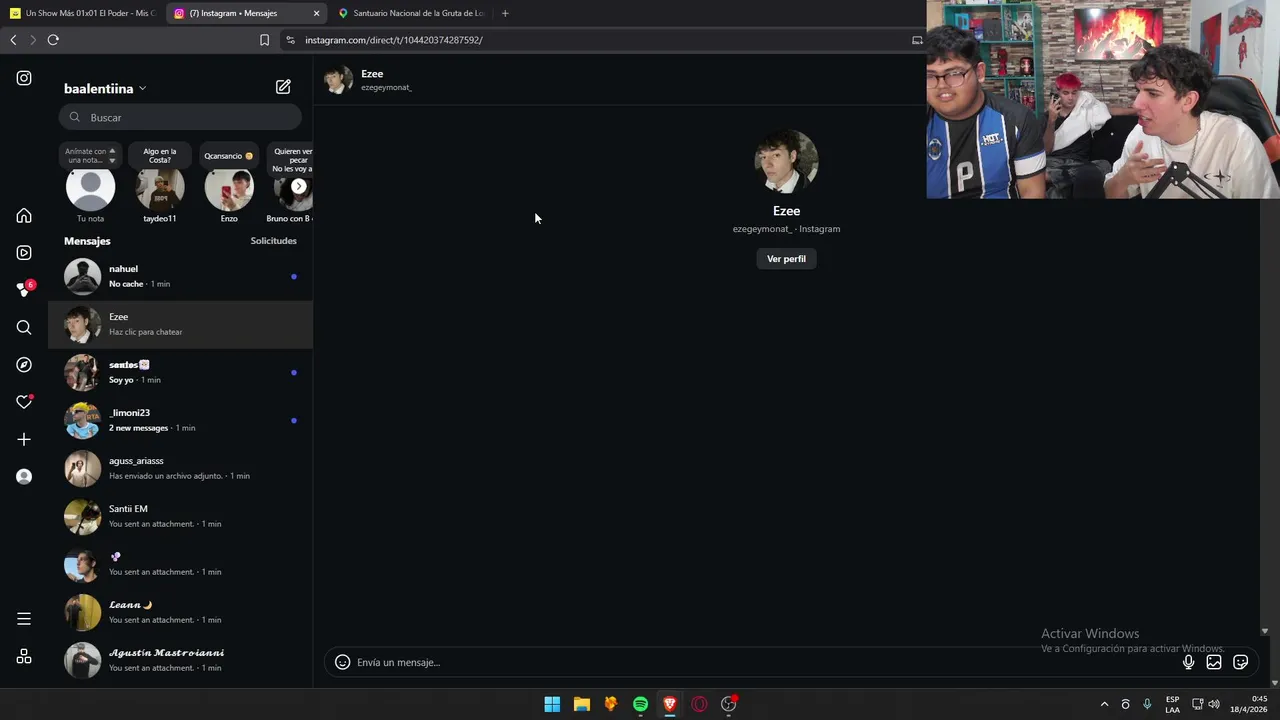Switch to Un Show Más browser tab
The width and height of the screenshot is (1280, 720).
tap(82, 13)
